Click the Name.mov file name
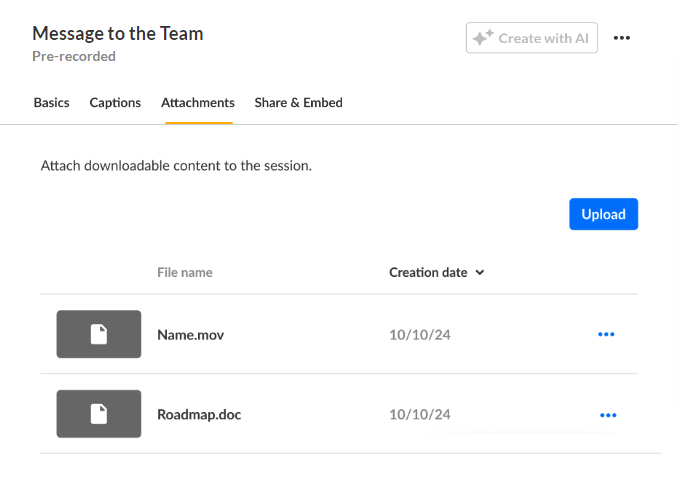The height and width of the screenshot is (497, 679). 190,335
